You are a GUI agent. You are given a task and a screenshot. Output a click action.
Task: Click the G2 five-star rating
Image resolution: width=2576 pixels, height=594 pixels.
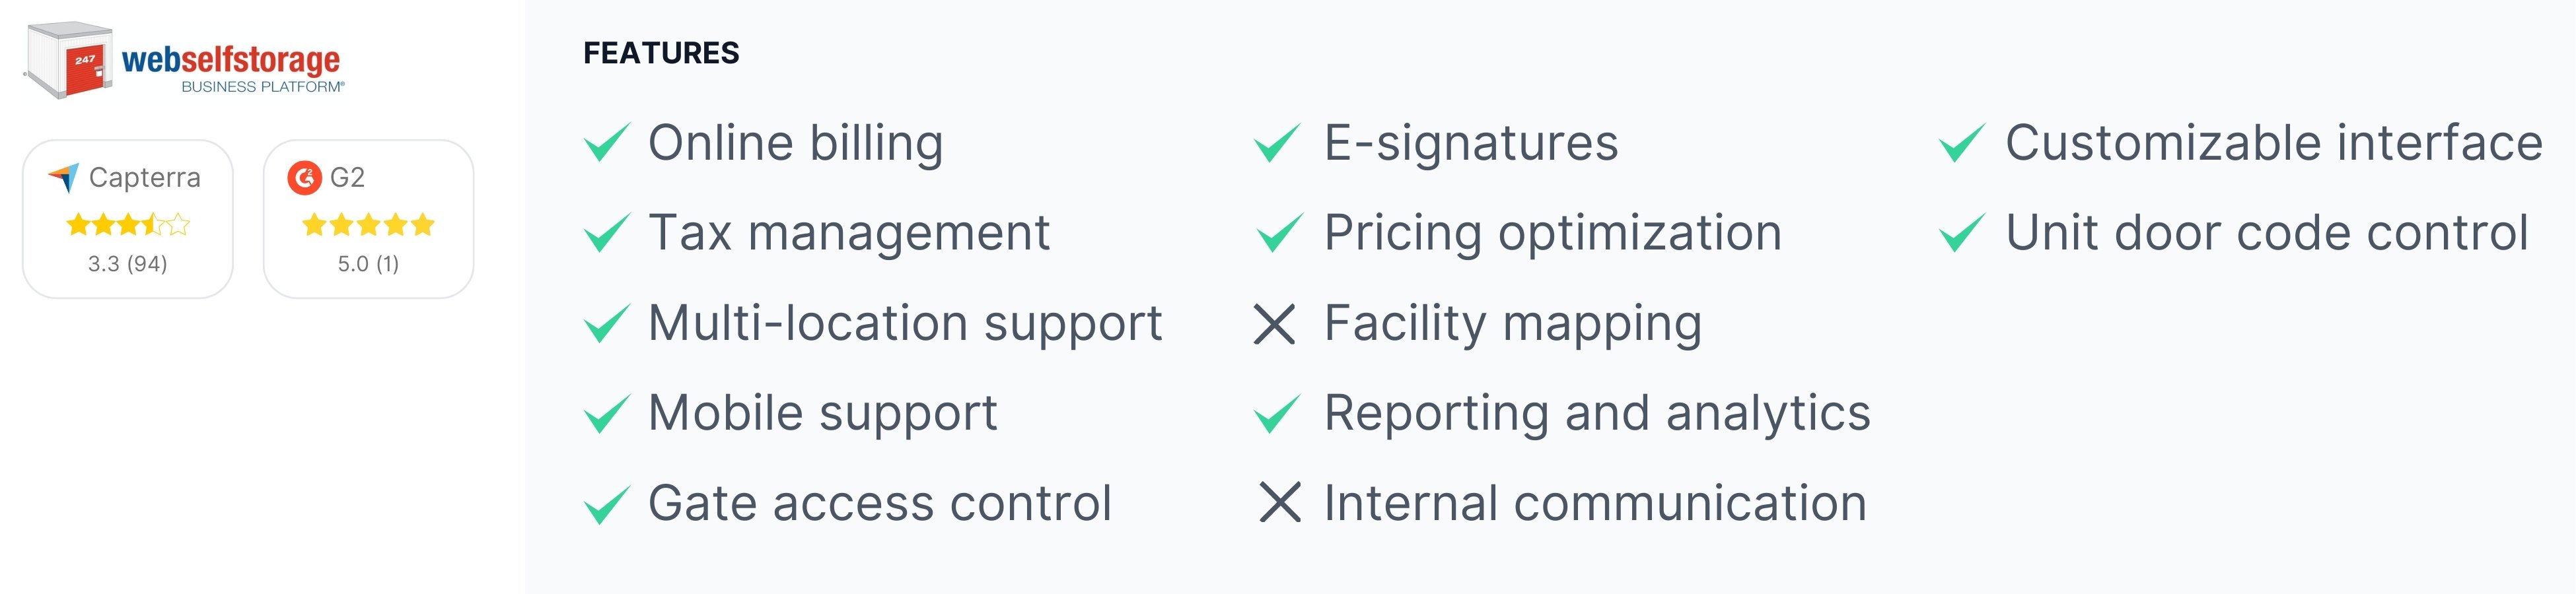click(x=368, y=224)
